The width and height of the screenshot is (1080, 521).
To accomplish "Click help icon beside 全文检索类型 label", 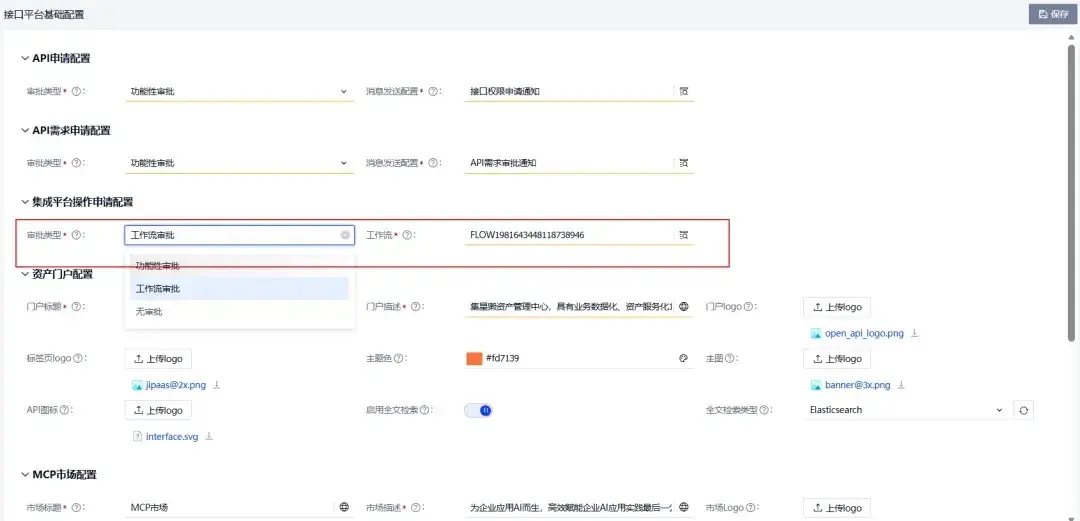I will 763,410.
